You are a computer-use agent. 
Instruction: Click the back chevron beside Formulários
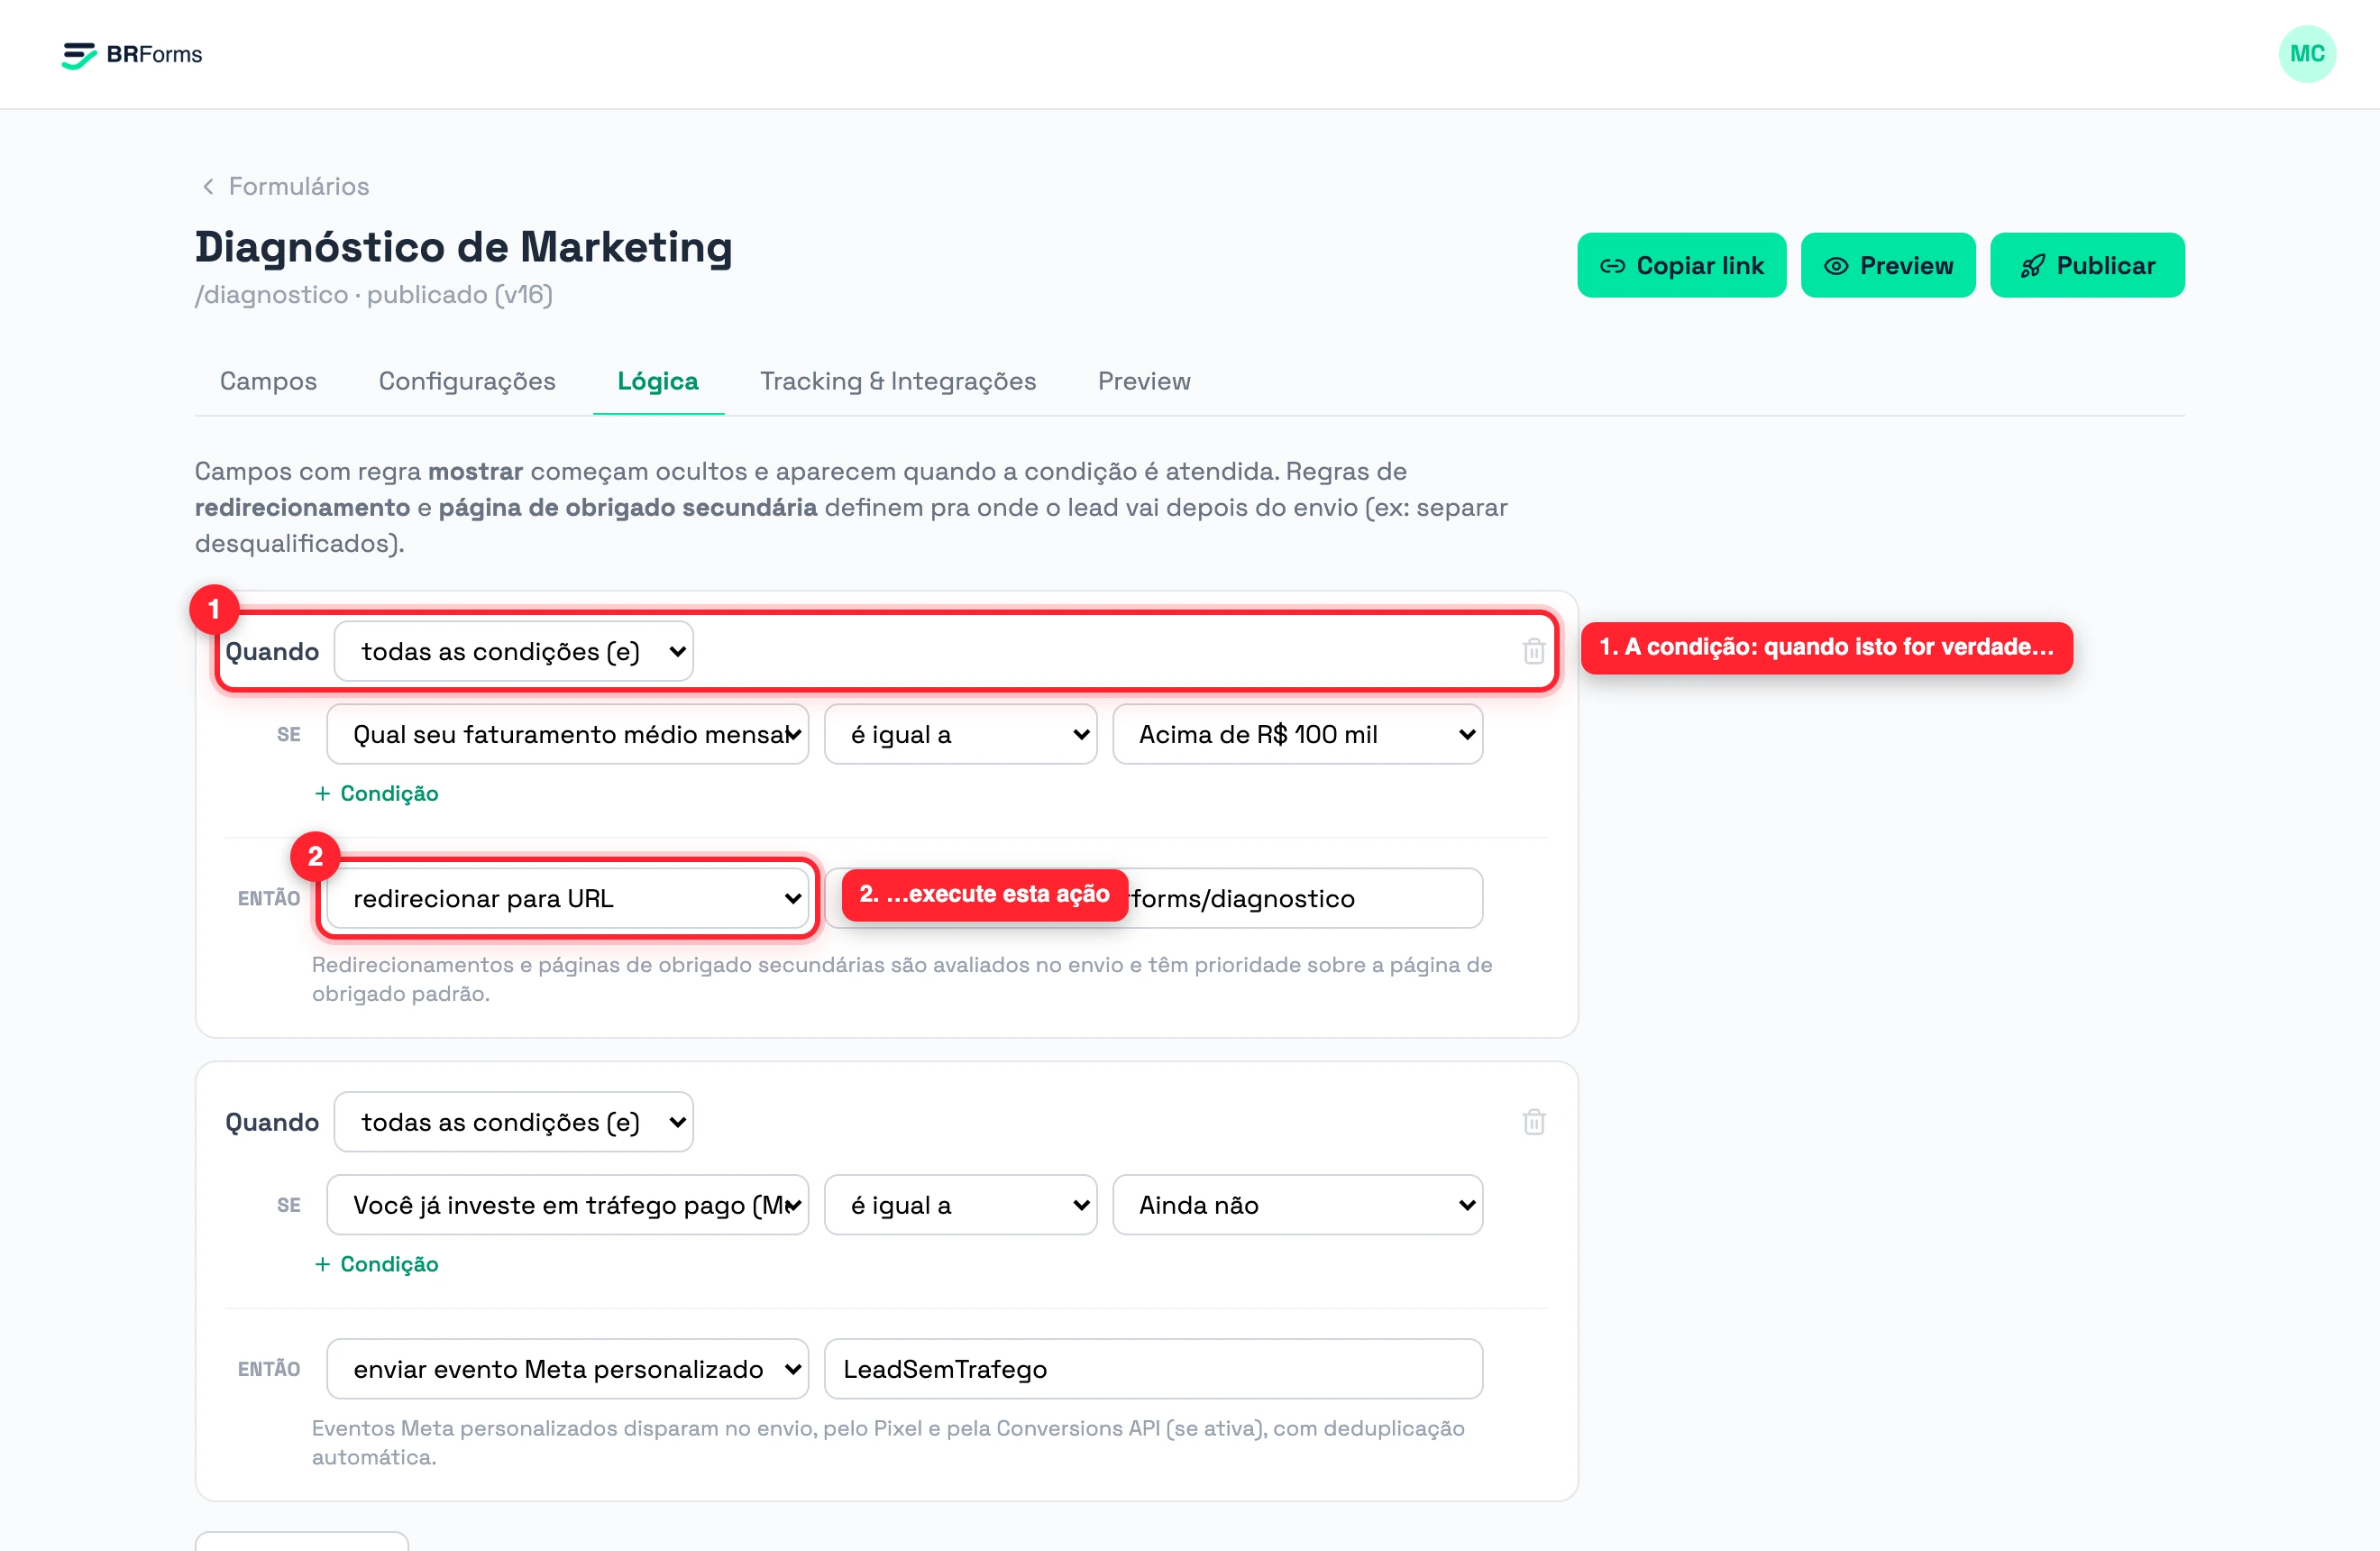(208, 187)
